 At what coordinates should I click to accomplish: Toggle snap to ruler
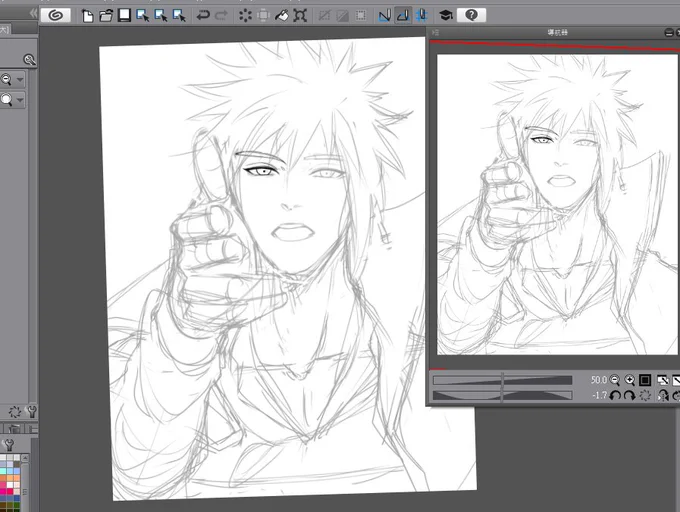pos(384,16)
